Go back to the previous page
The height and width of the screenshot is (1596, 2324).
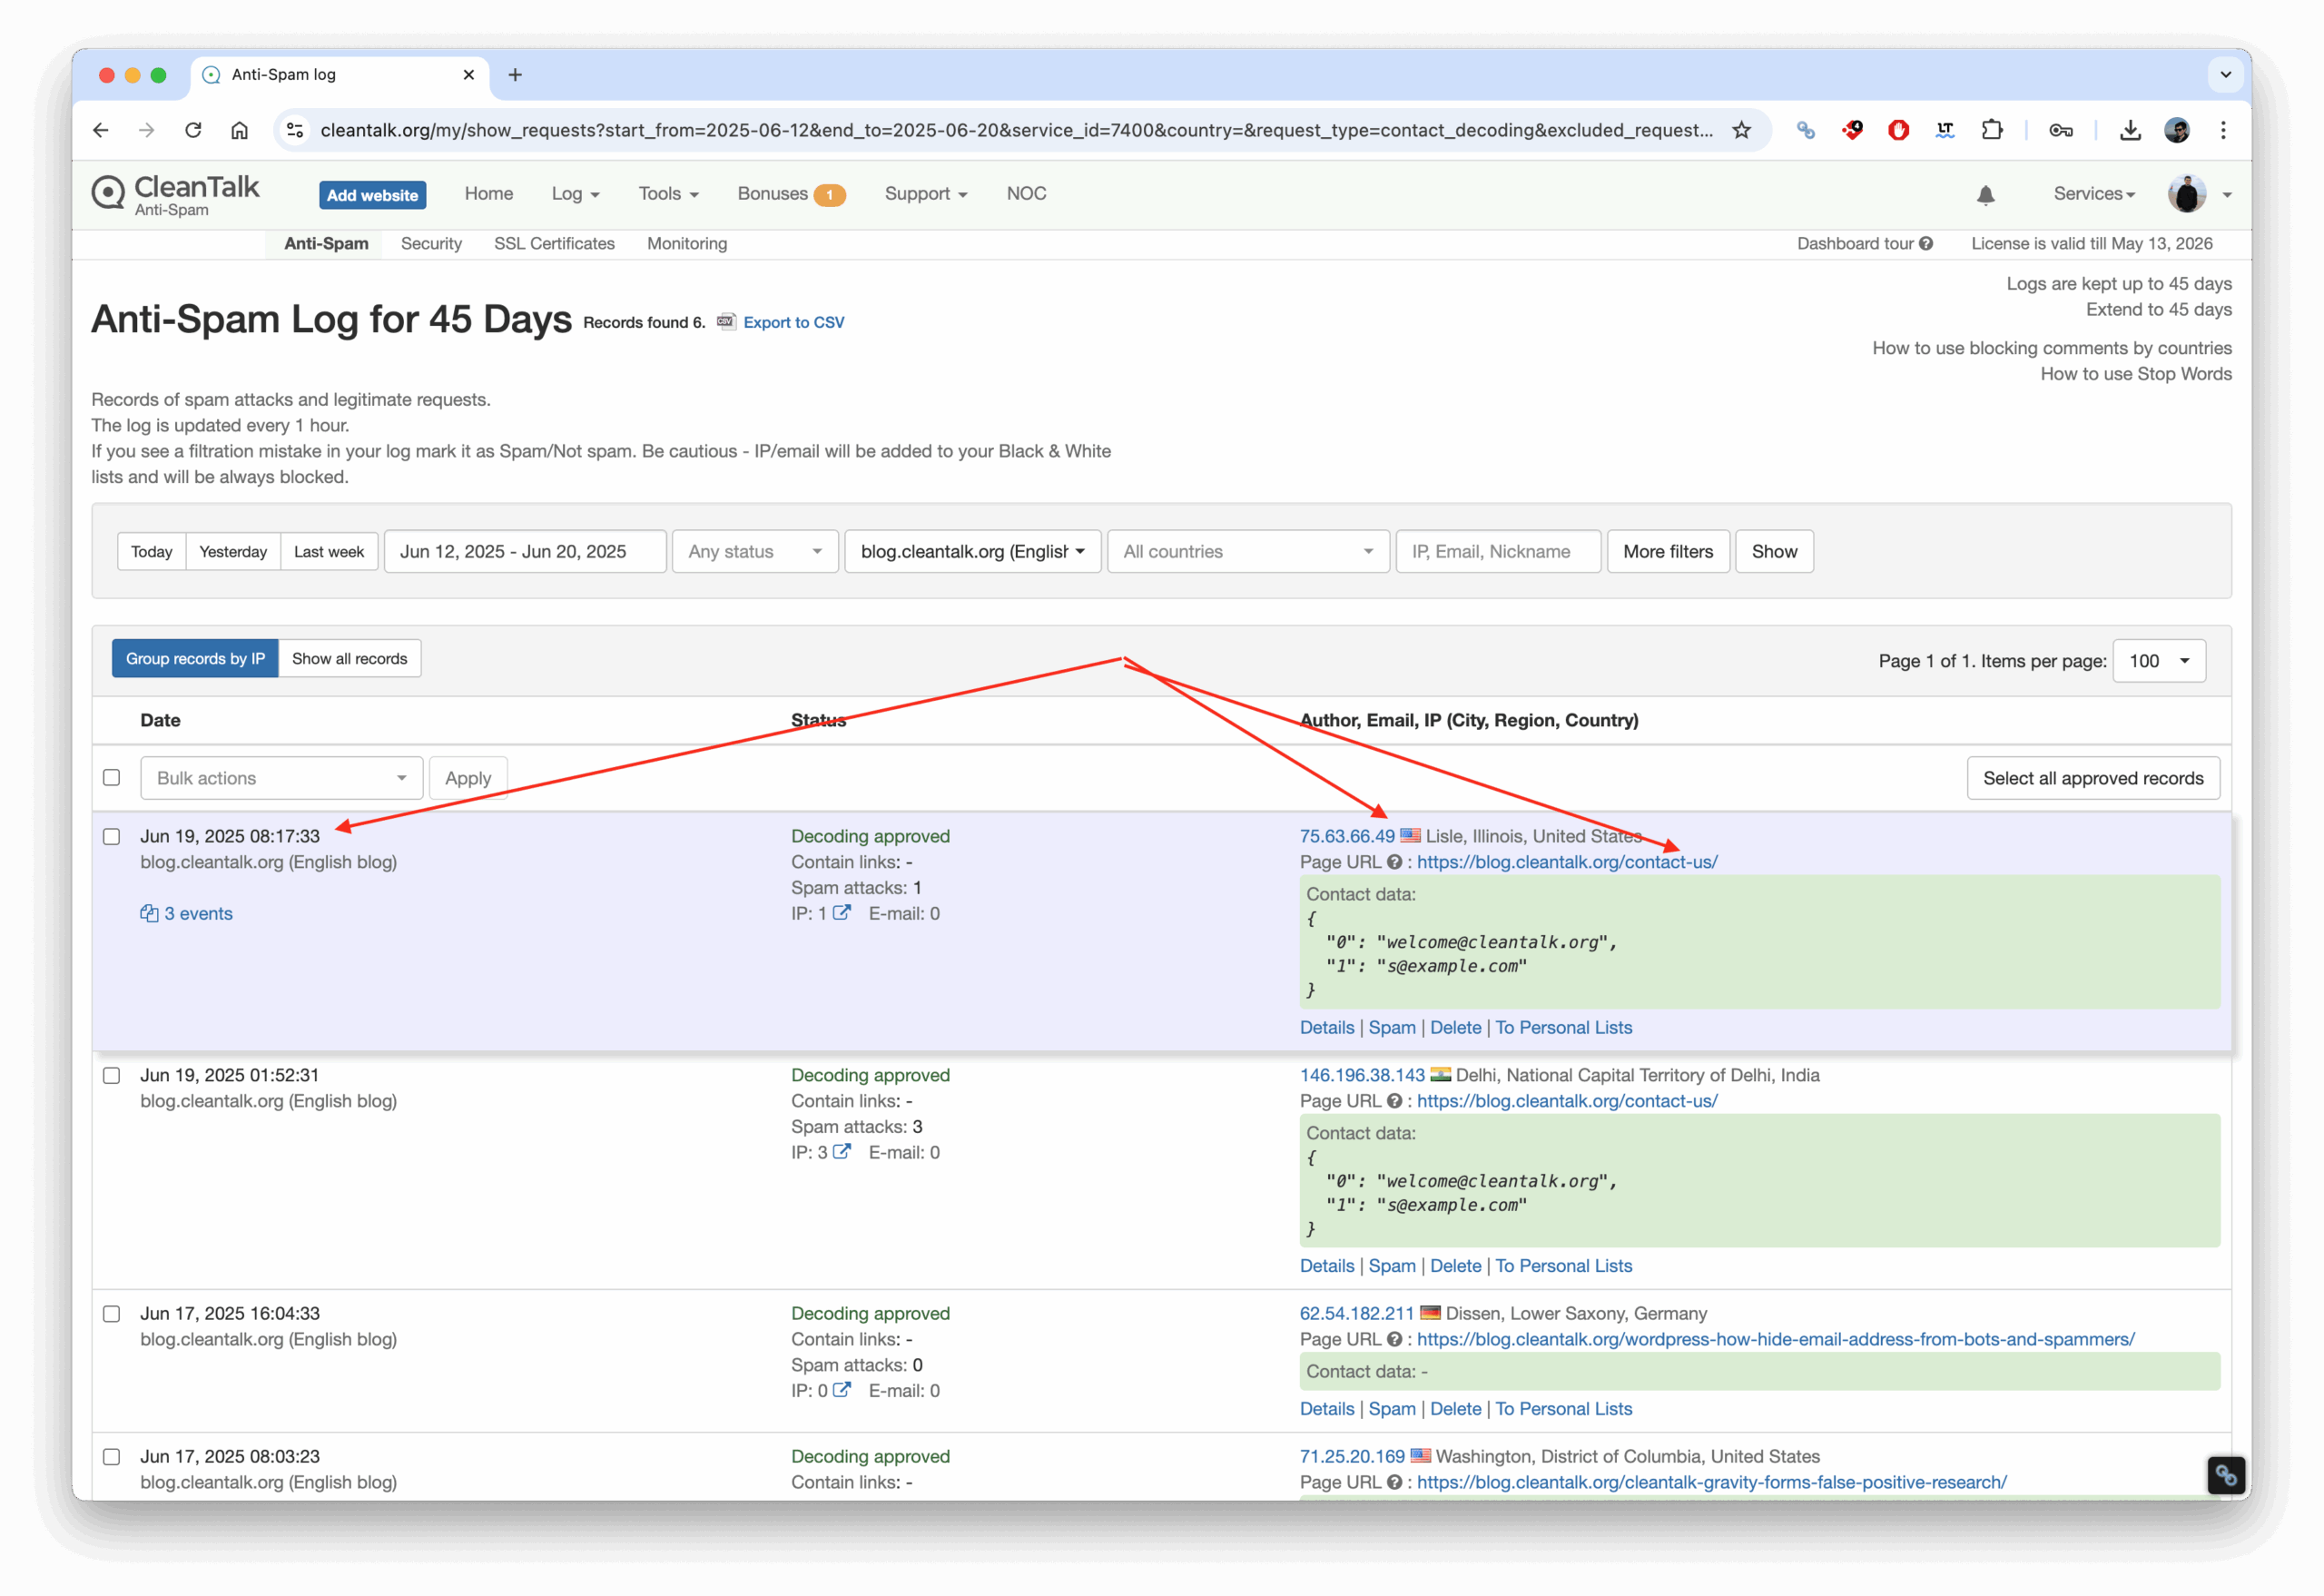(x=100, y=130)
